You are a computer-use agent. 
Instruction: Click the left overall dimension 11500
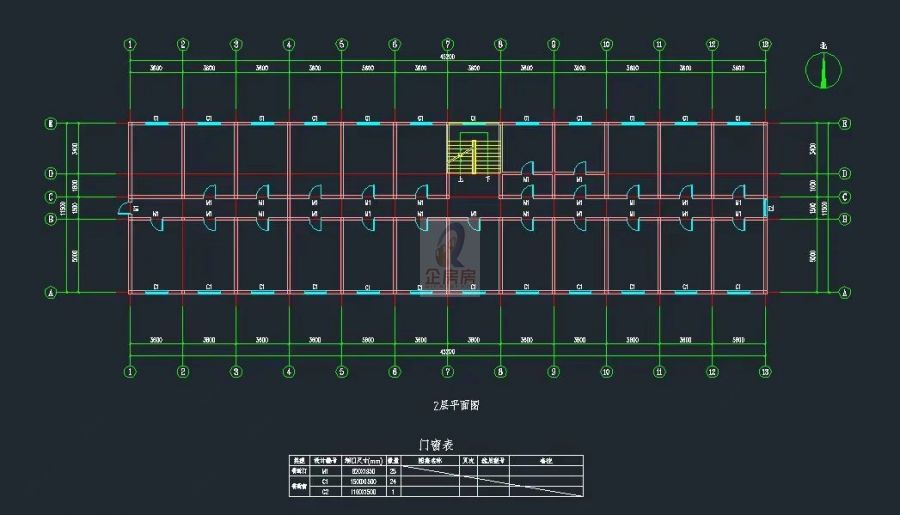pos(63,208)
